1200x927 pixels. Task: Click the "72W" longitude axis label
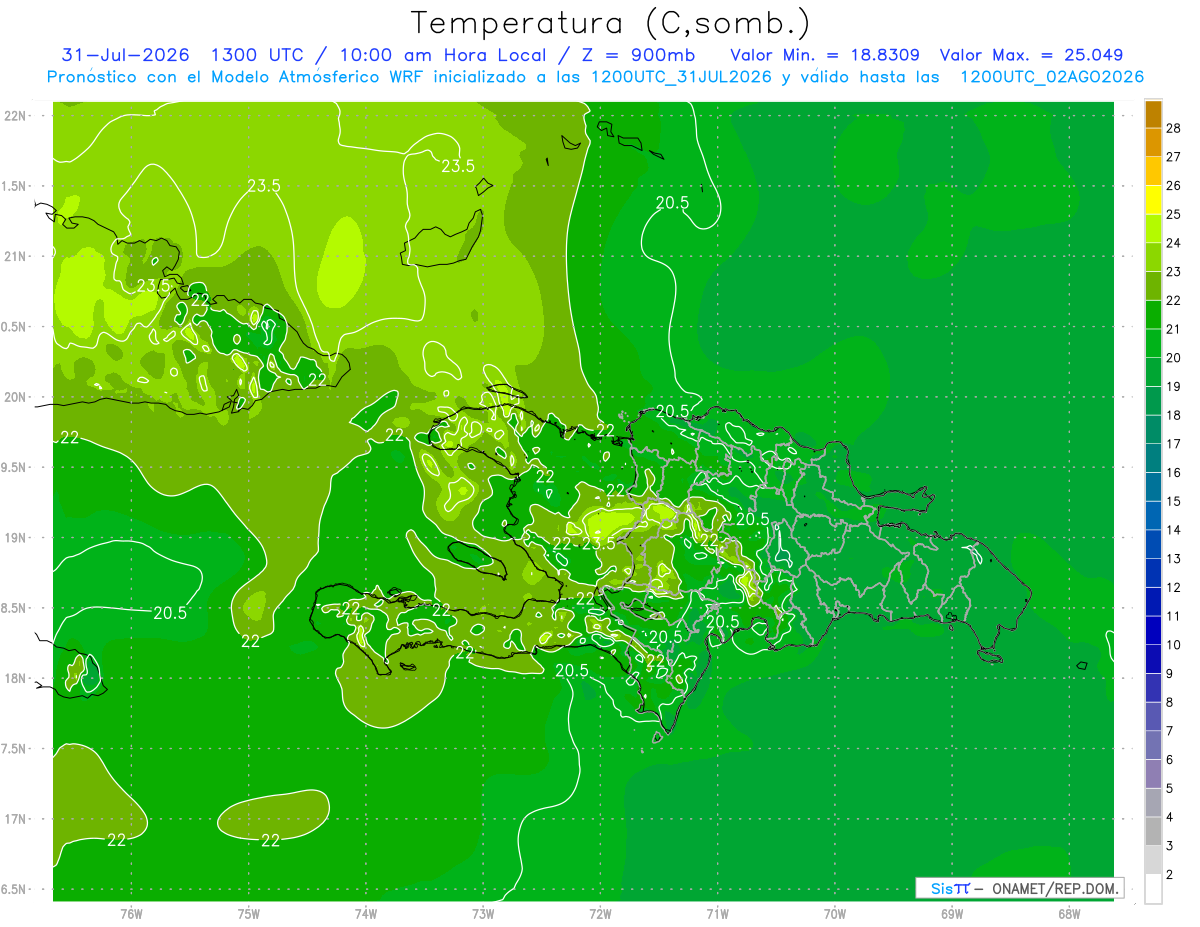(600, 913)
